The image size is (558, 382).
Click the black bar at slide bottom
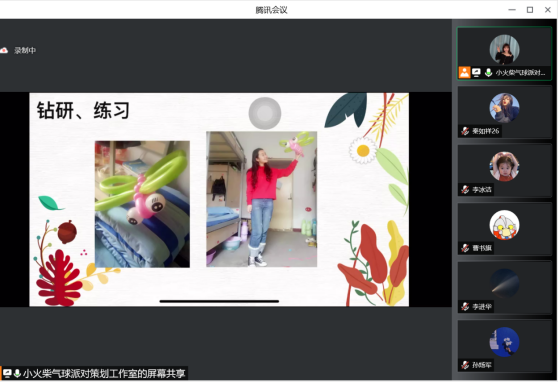click(x=219, y=301)
